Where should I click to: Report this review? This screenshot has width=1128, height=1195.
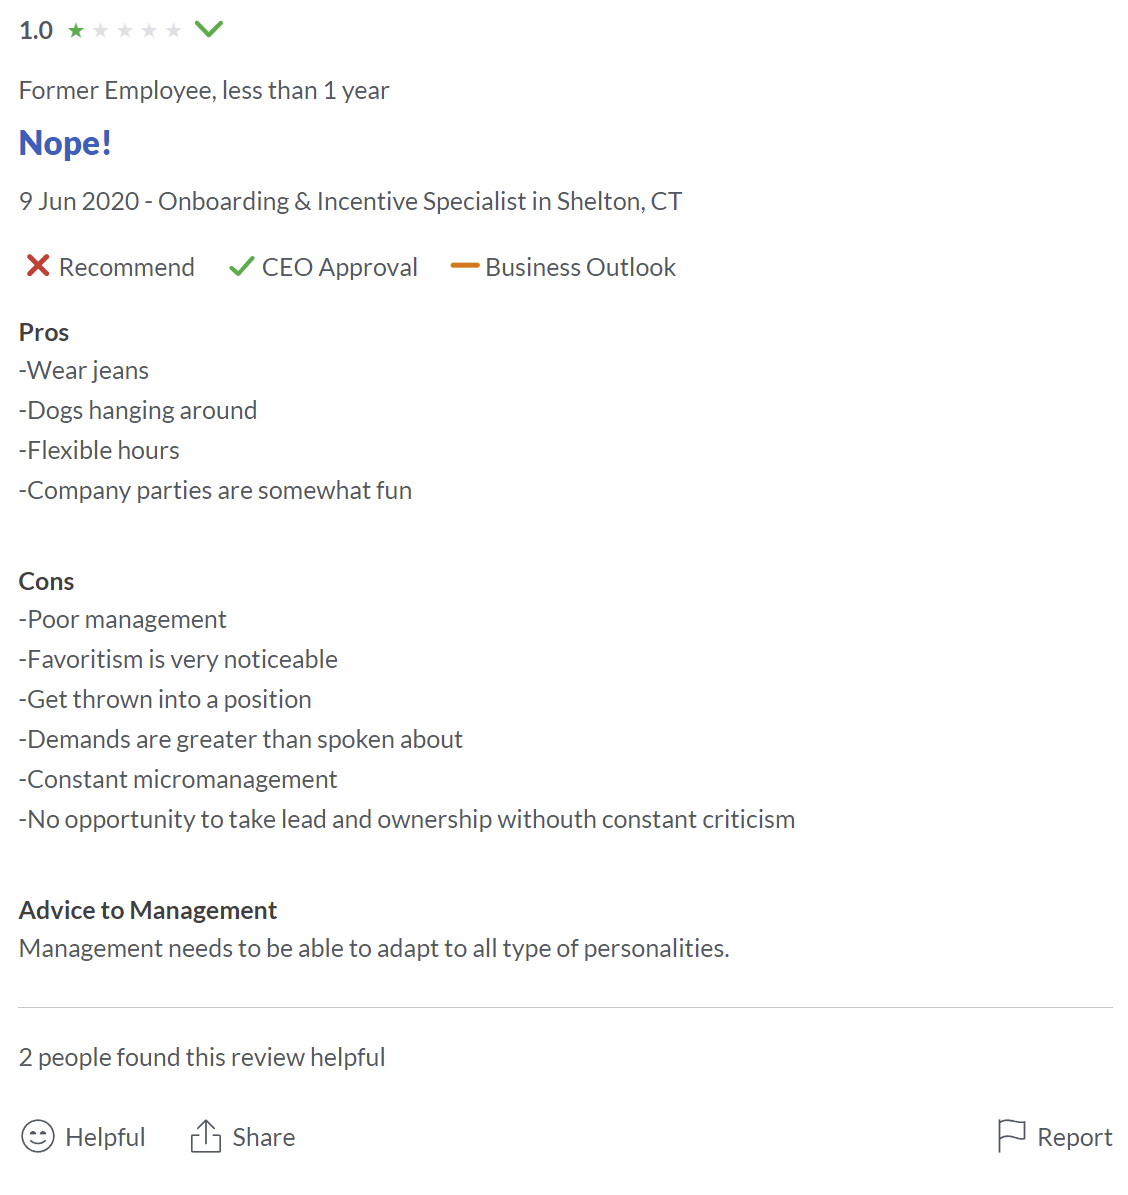(1055, 1136)
